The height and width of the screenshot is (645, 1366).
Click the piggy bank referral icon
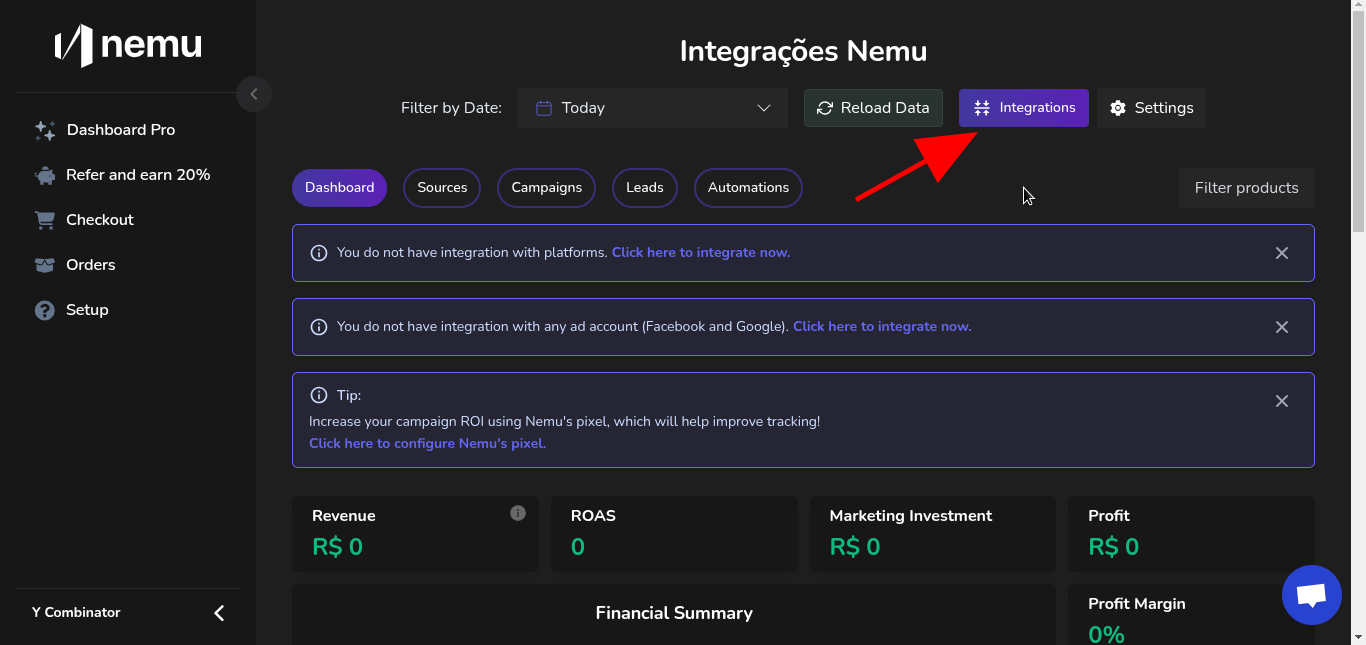[x=44, y=175]
